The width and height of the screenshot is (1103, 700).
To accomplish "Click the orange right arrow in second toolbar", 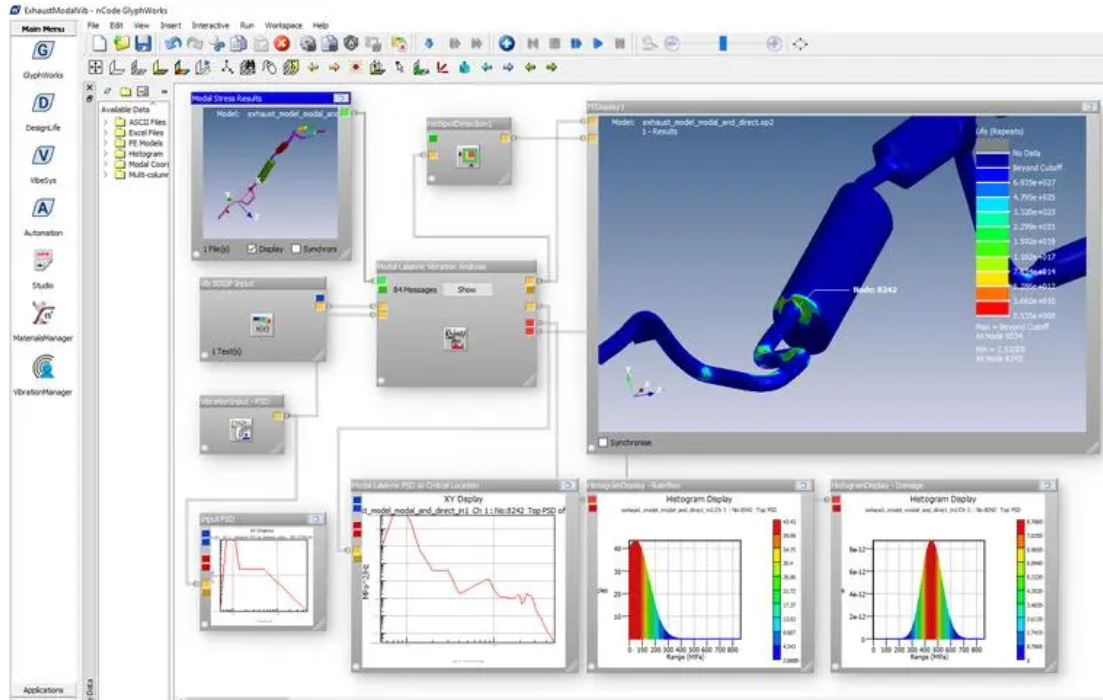I will tap(334, 68).
